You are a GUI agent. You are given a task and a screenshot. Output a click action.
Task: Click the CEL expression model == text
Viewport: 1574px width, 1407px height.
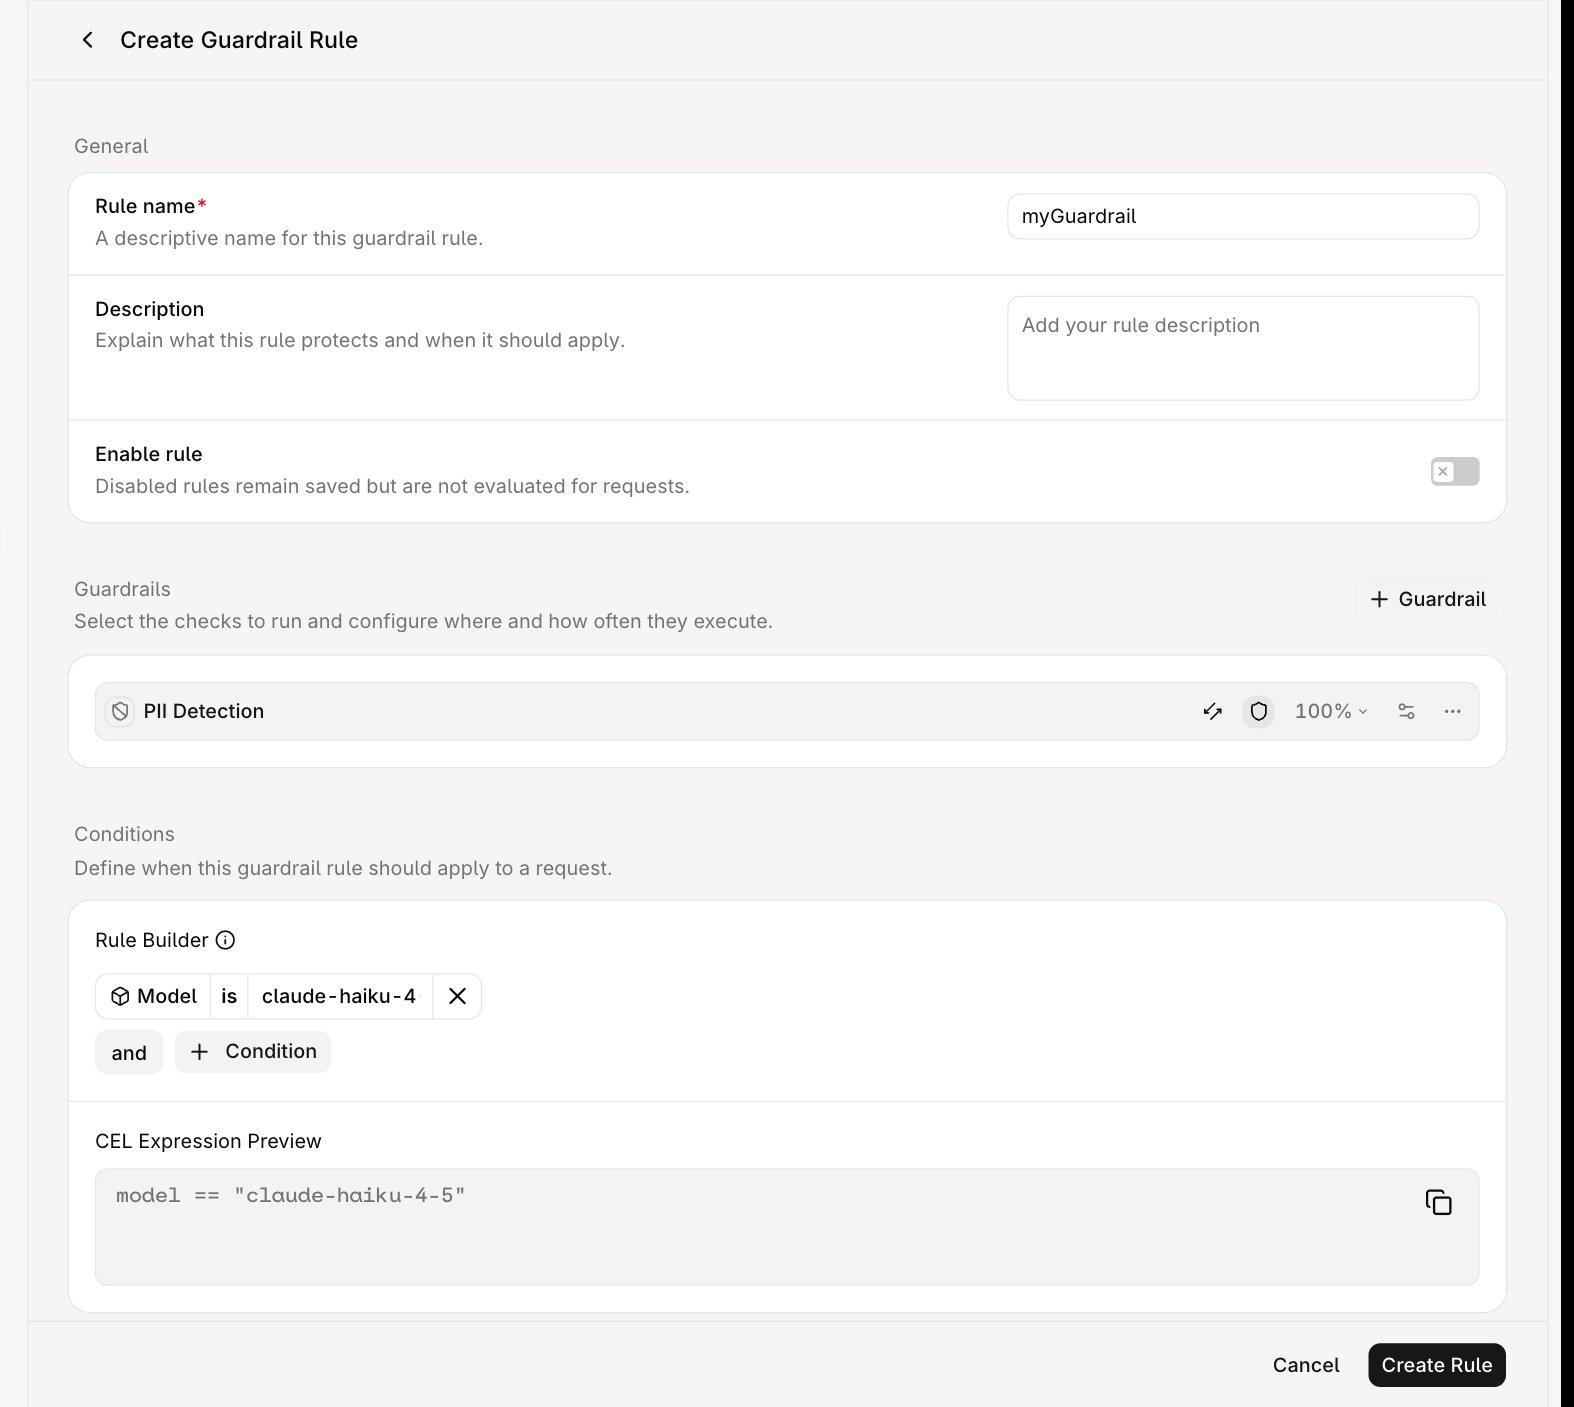(x=291, y=1196)
